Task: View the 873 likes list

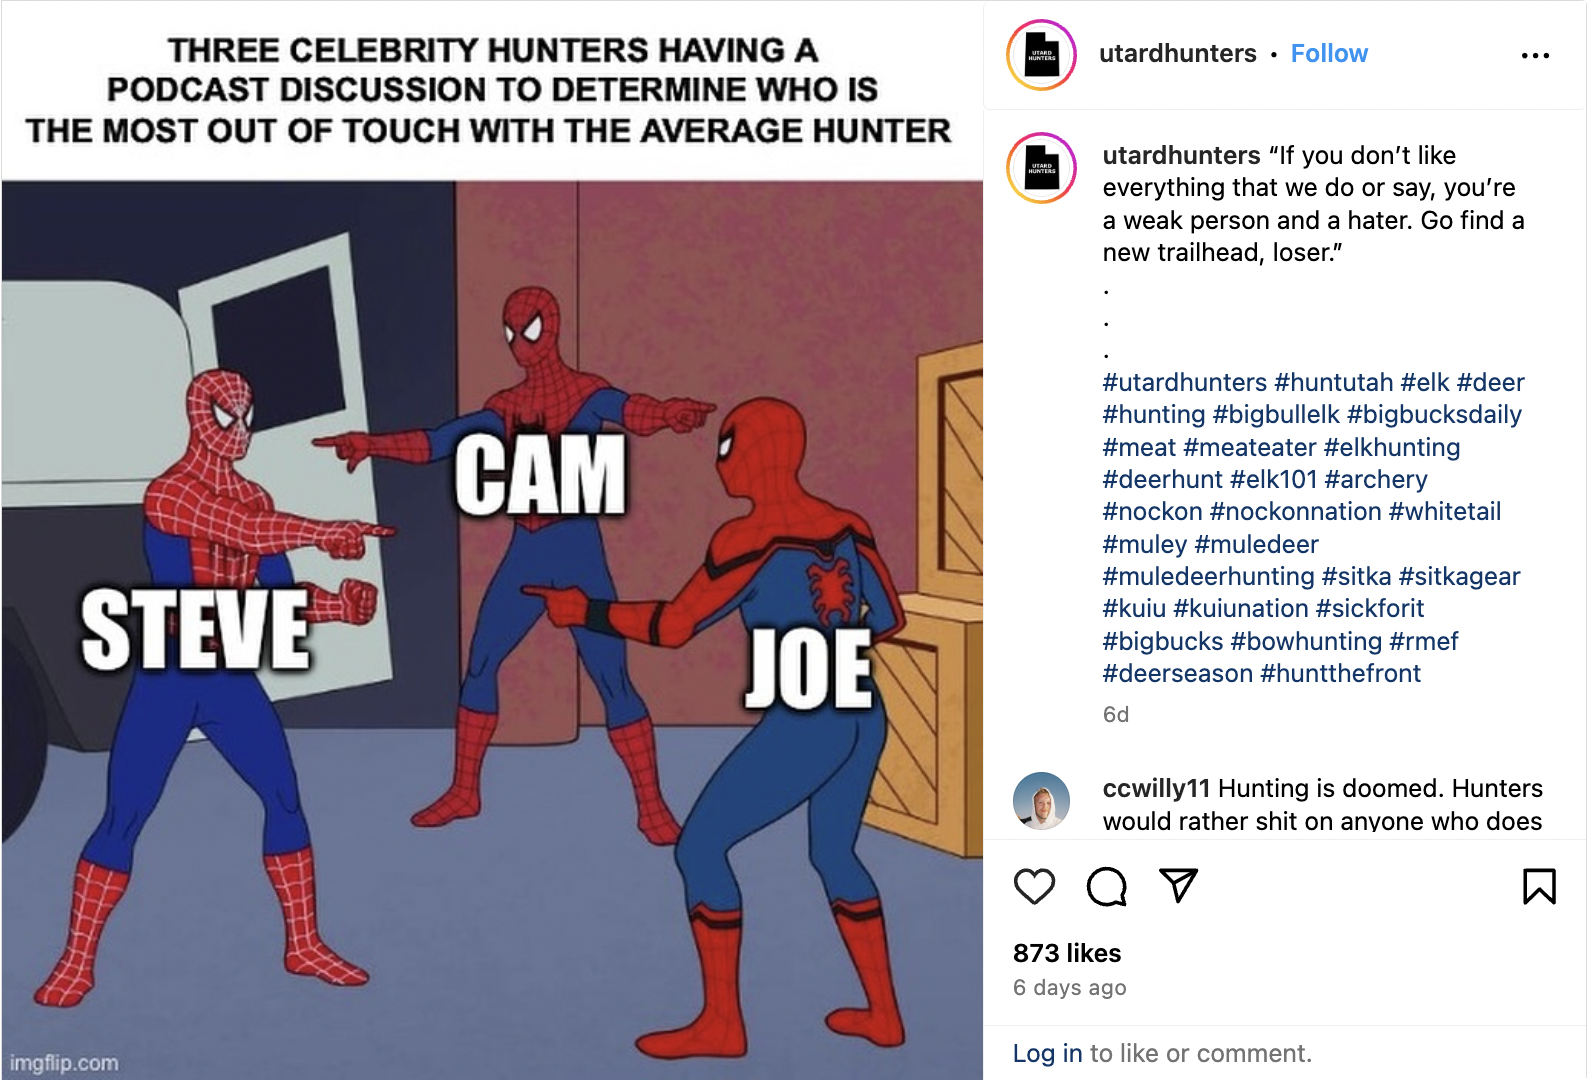Action: 1067,953
